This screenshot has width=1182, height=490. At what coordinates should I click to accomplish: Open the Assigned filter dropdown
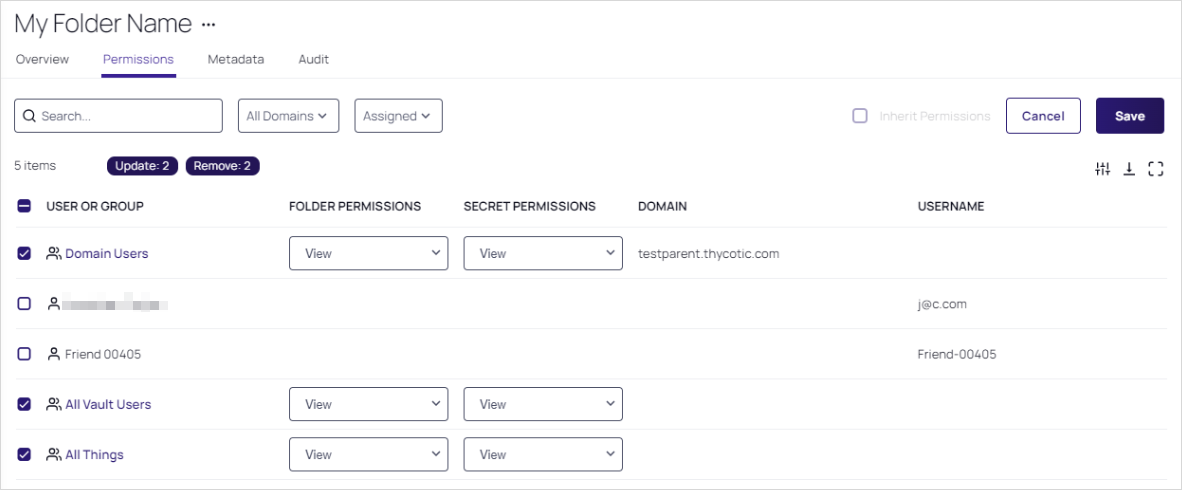pos(398,116)
